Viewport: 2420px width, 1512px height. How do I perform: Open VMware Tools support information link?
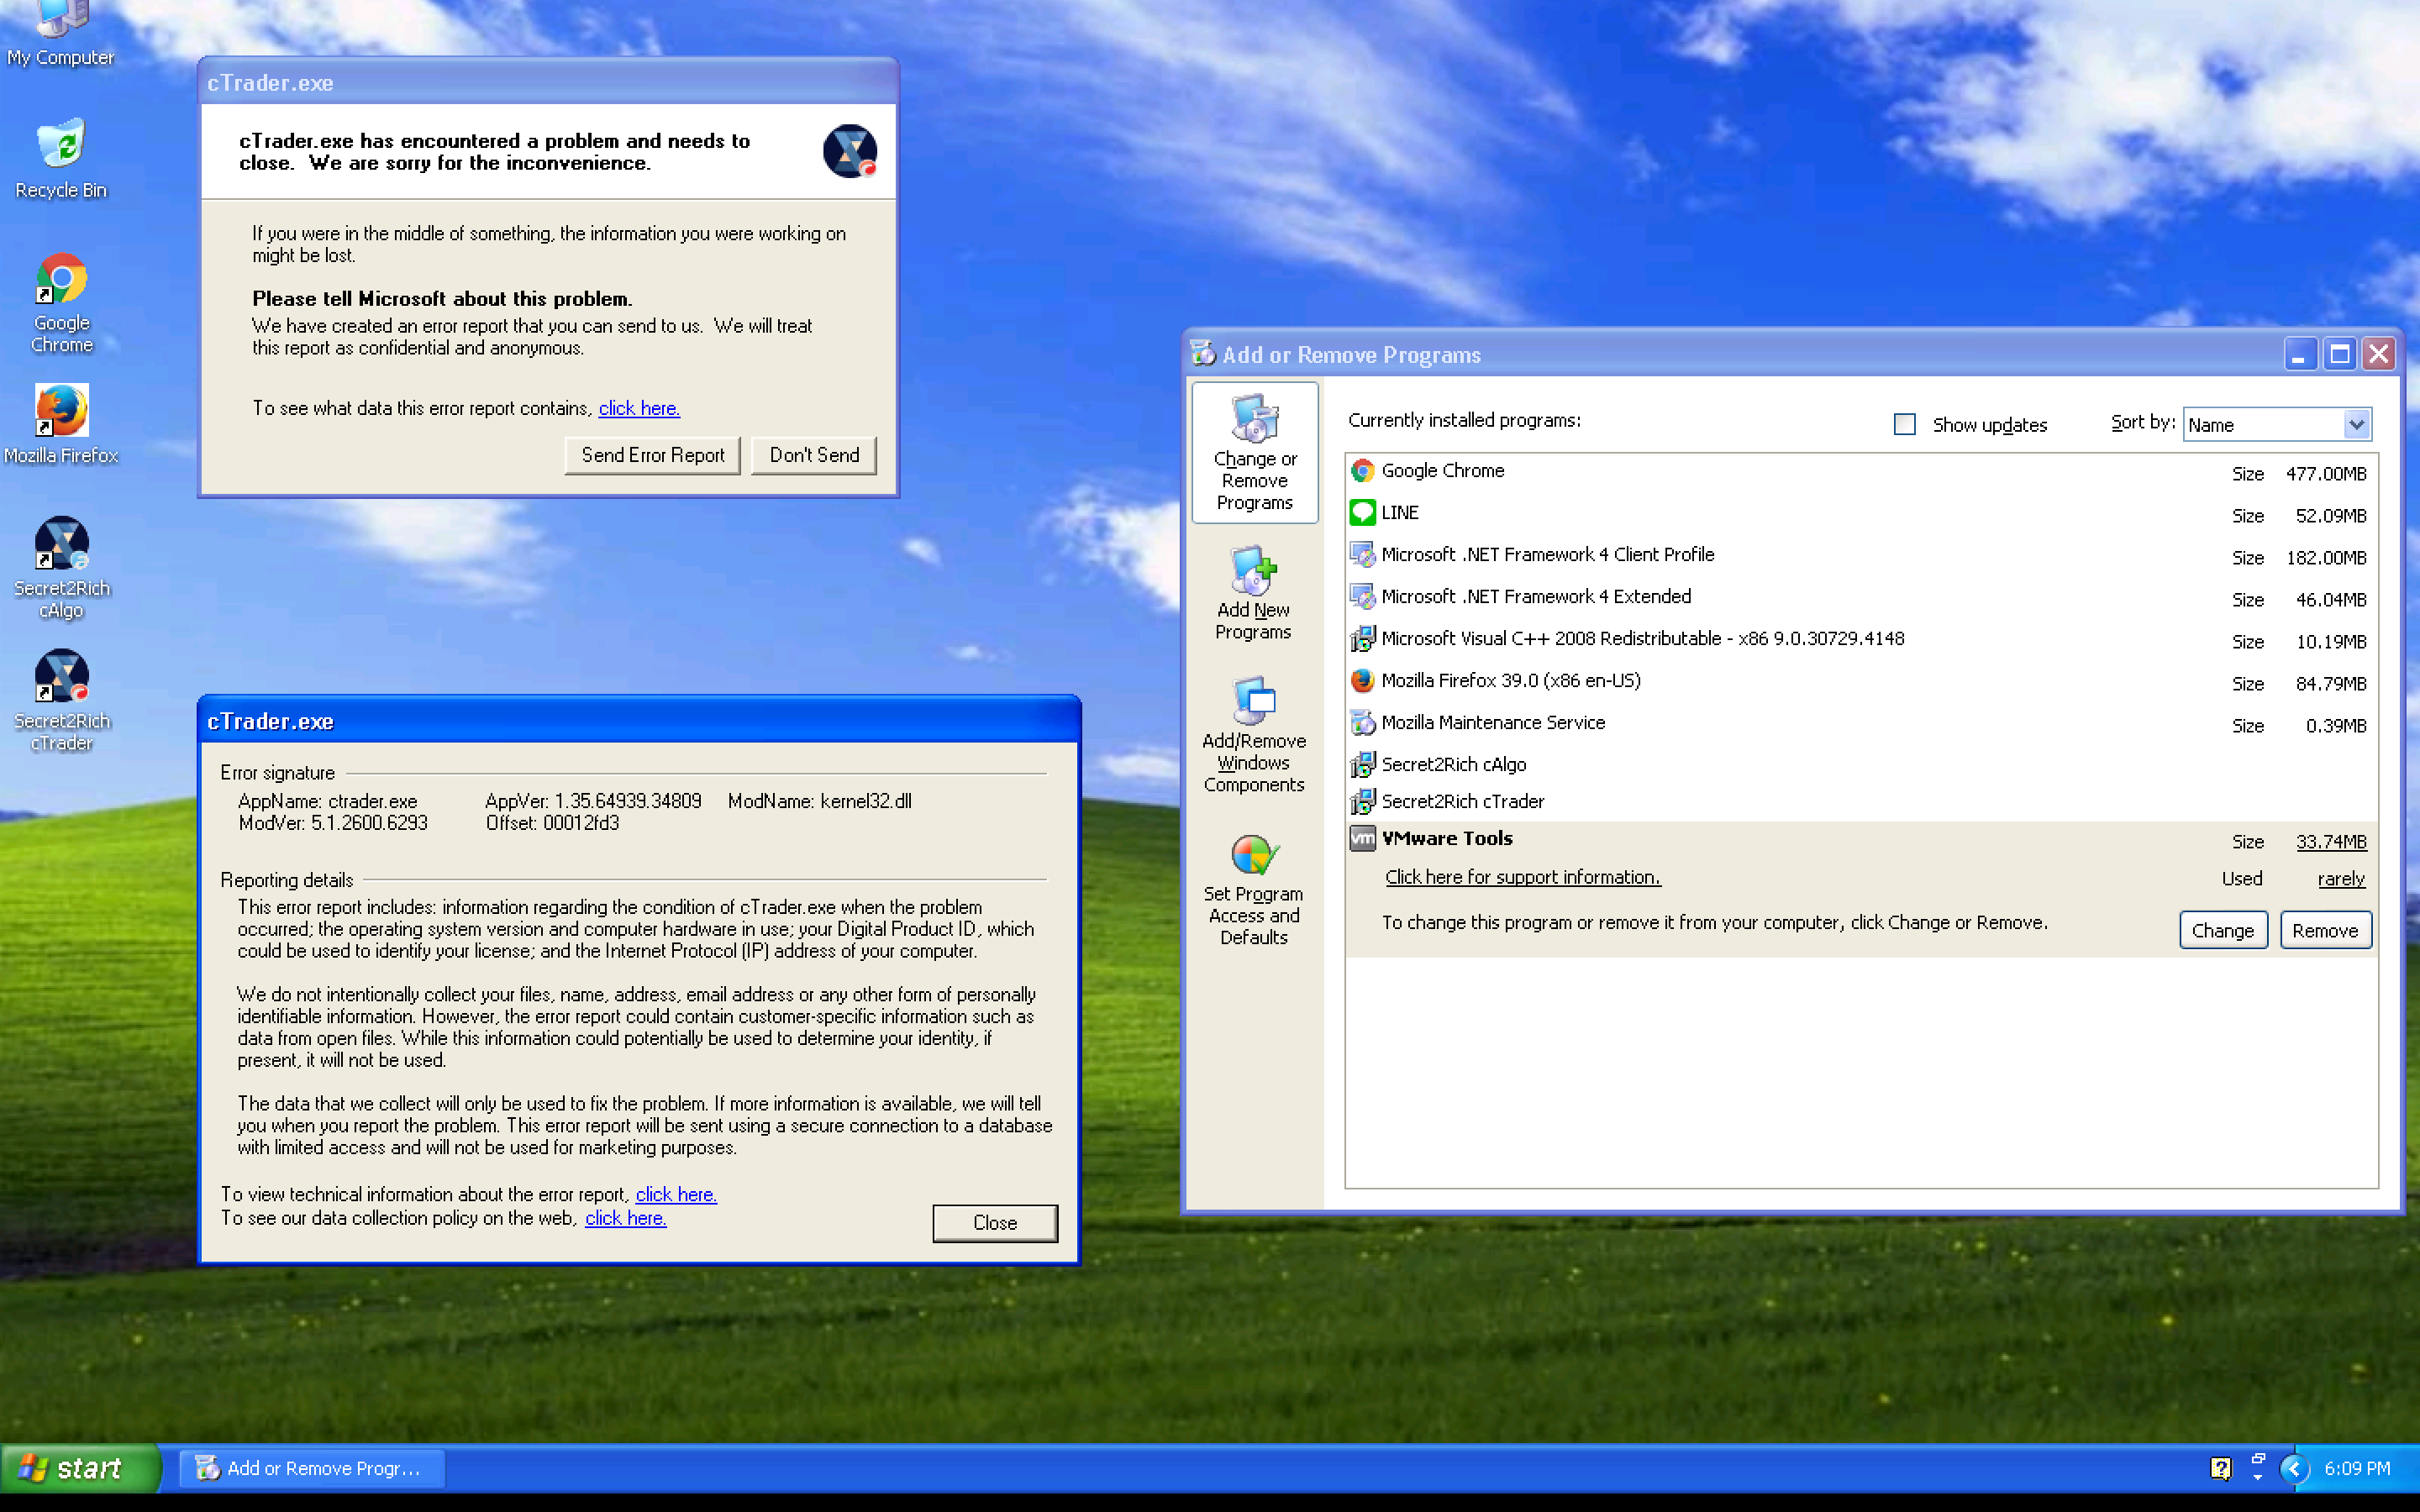point(1522,877)
